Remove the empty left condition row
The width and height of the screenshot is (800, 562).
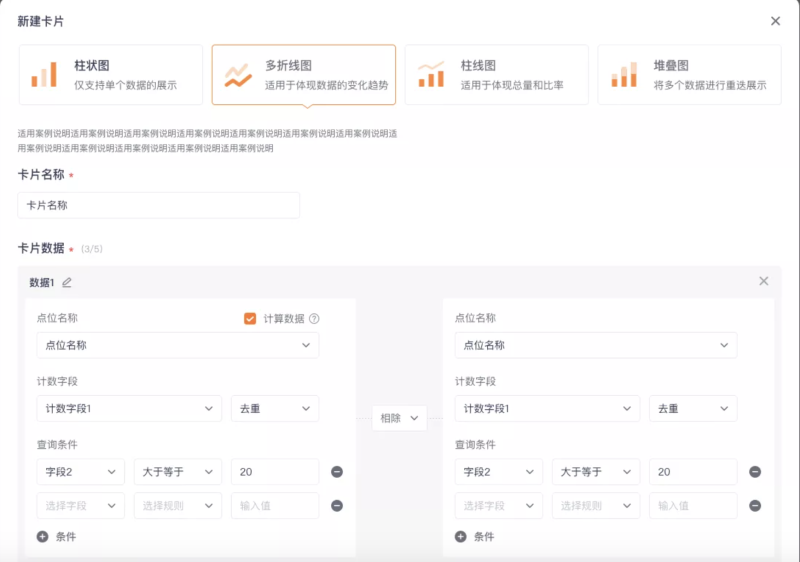[337, 506]
